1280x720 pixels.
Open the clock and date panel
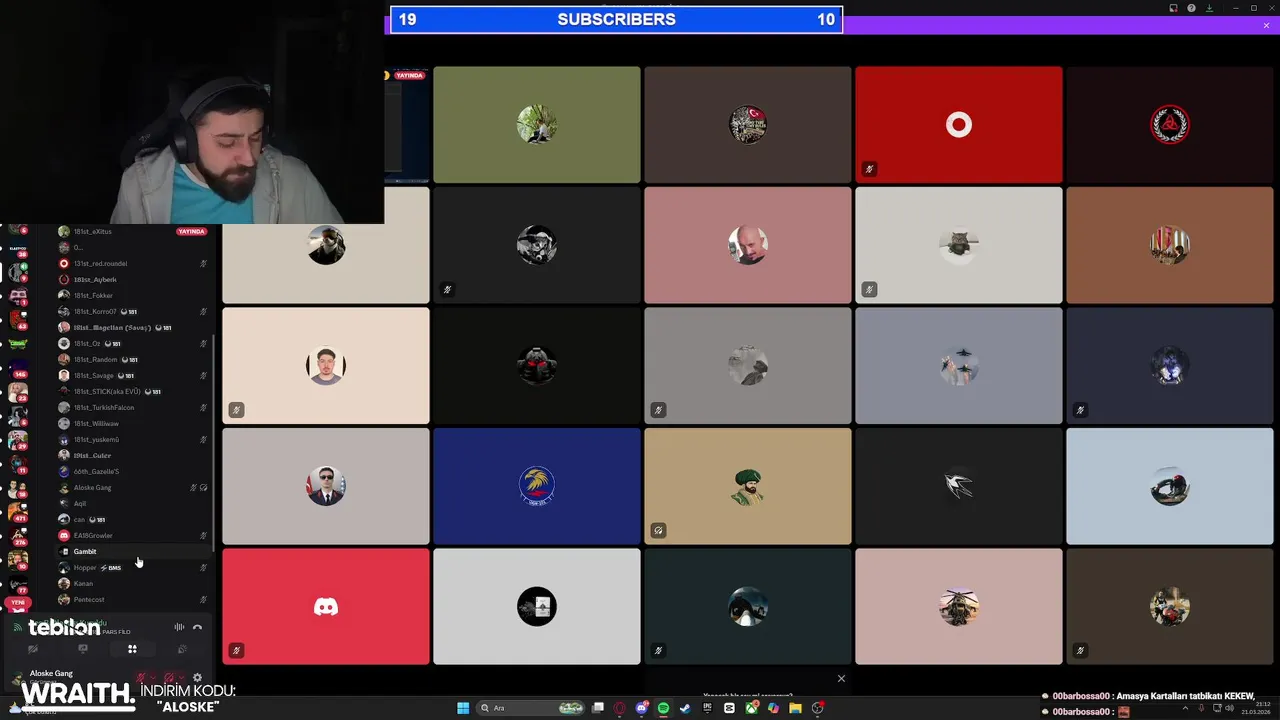point(1257,708)
